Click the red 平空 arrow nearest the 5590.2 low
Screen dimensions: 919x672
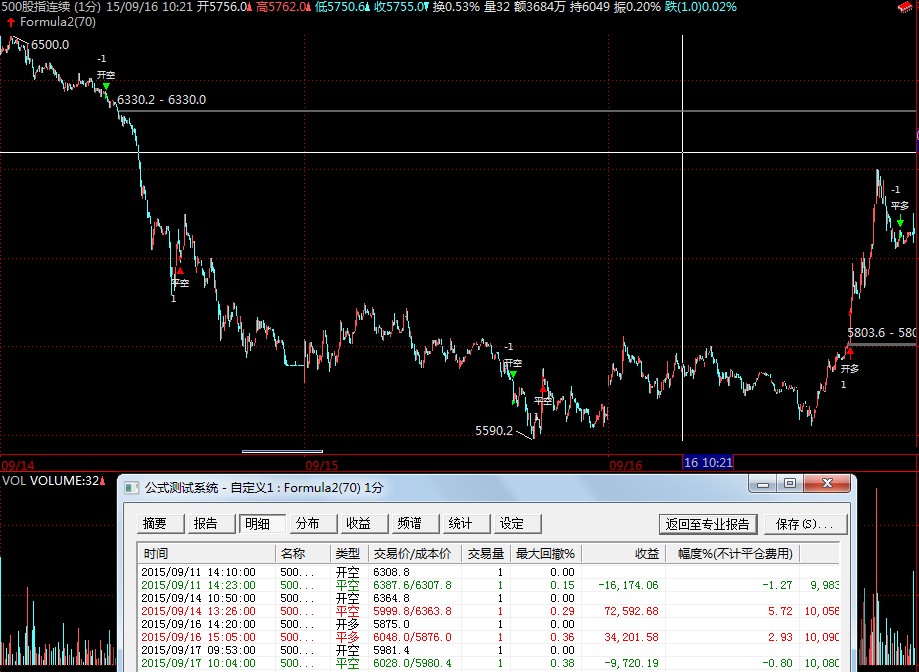point(543,384)
